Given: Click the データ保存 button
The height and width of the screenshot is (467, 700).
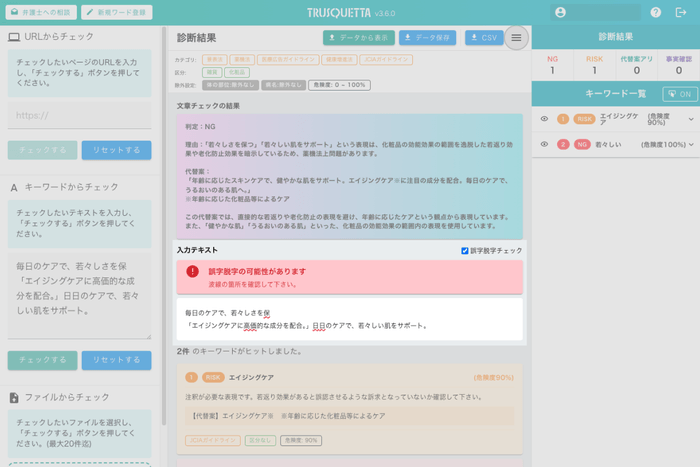Looking at the screenshot, I should (x=427, y=38).
